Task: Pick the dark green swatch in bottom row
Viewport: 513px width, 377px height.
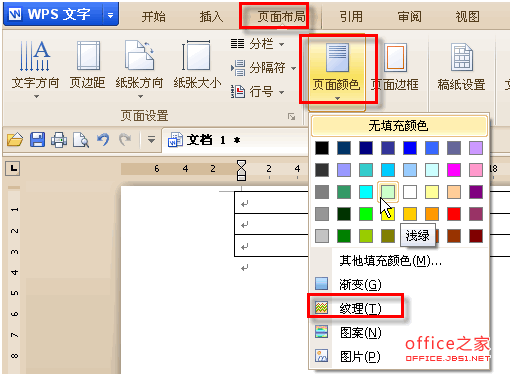Action: click(x=344, y=236)
